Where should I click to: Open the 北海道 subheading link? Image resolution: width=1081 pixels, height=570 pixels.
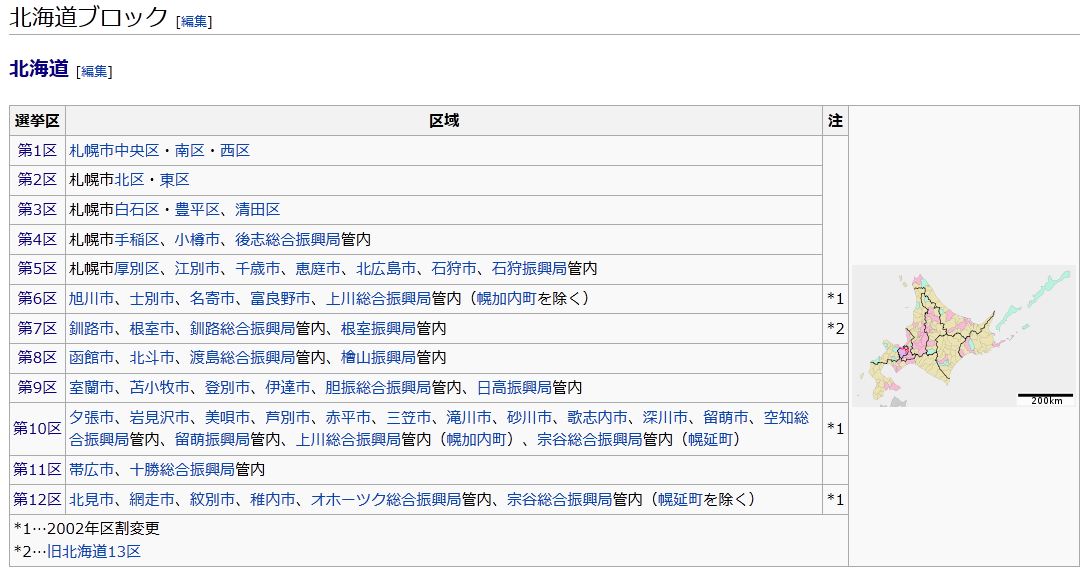coord(39,68)
